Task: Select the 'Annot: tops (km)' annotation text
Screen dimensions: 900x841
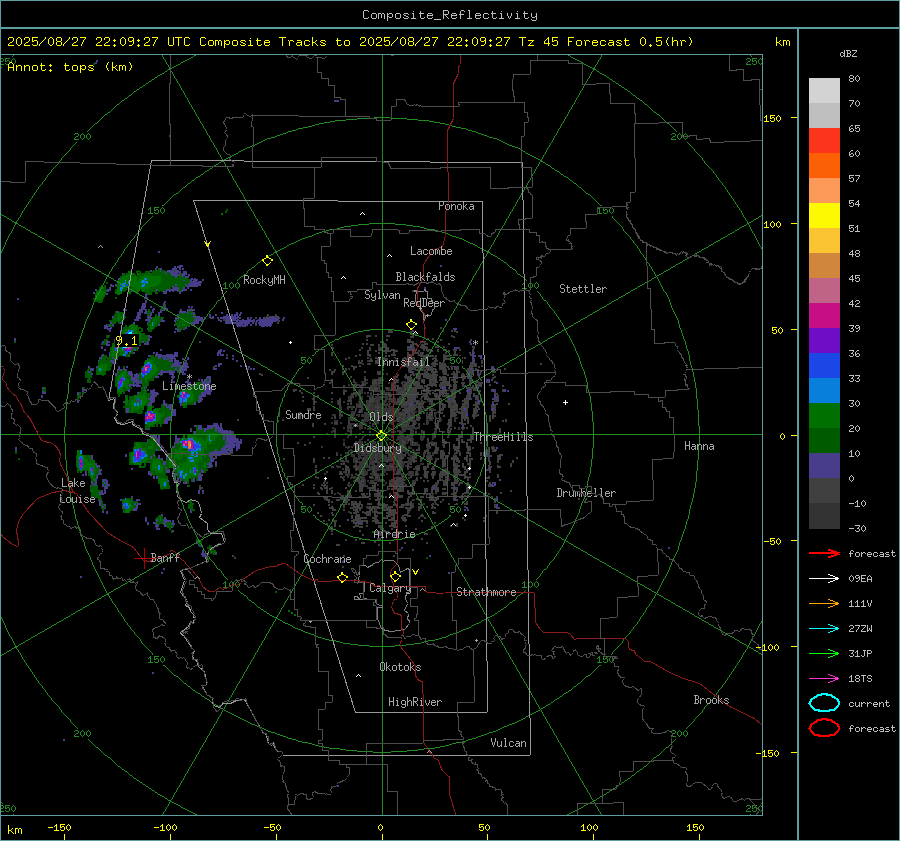Action: coord(70,67)
